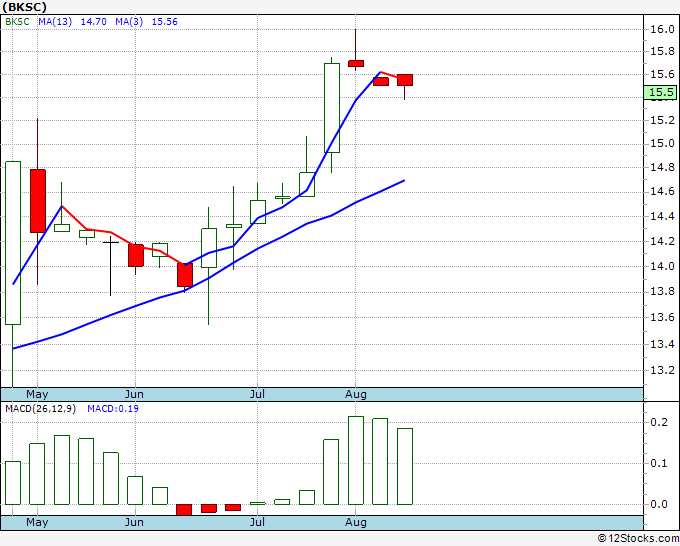Click Aug on the price chart time axis
The width and height of the screenshot is (680, 546).
tap(356, 395)
